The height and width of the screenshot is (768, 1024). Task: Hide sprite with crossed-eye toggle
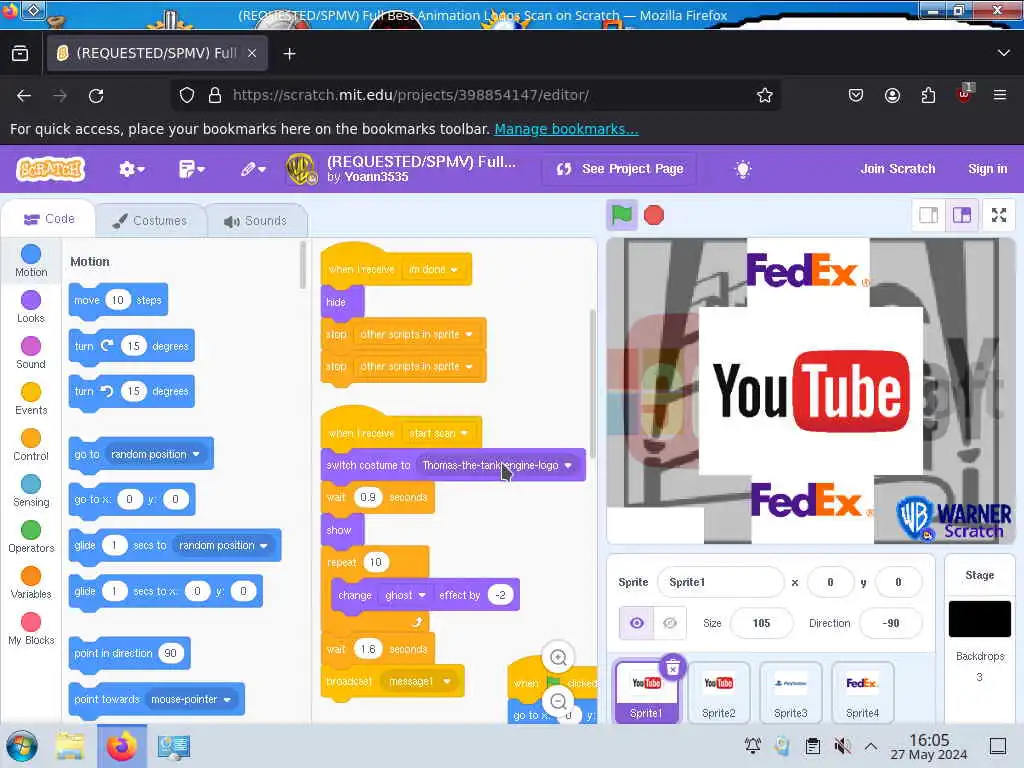coord(669,623)
